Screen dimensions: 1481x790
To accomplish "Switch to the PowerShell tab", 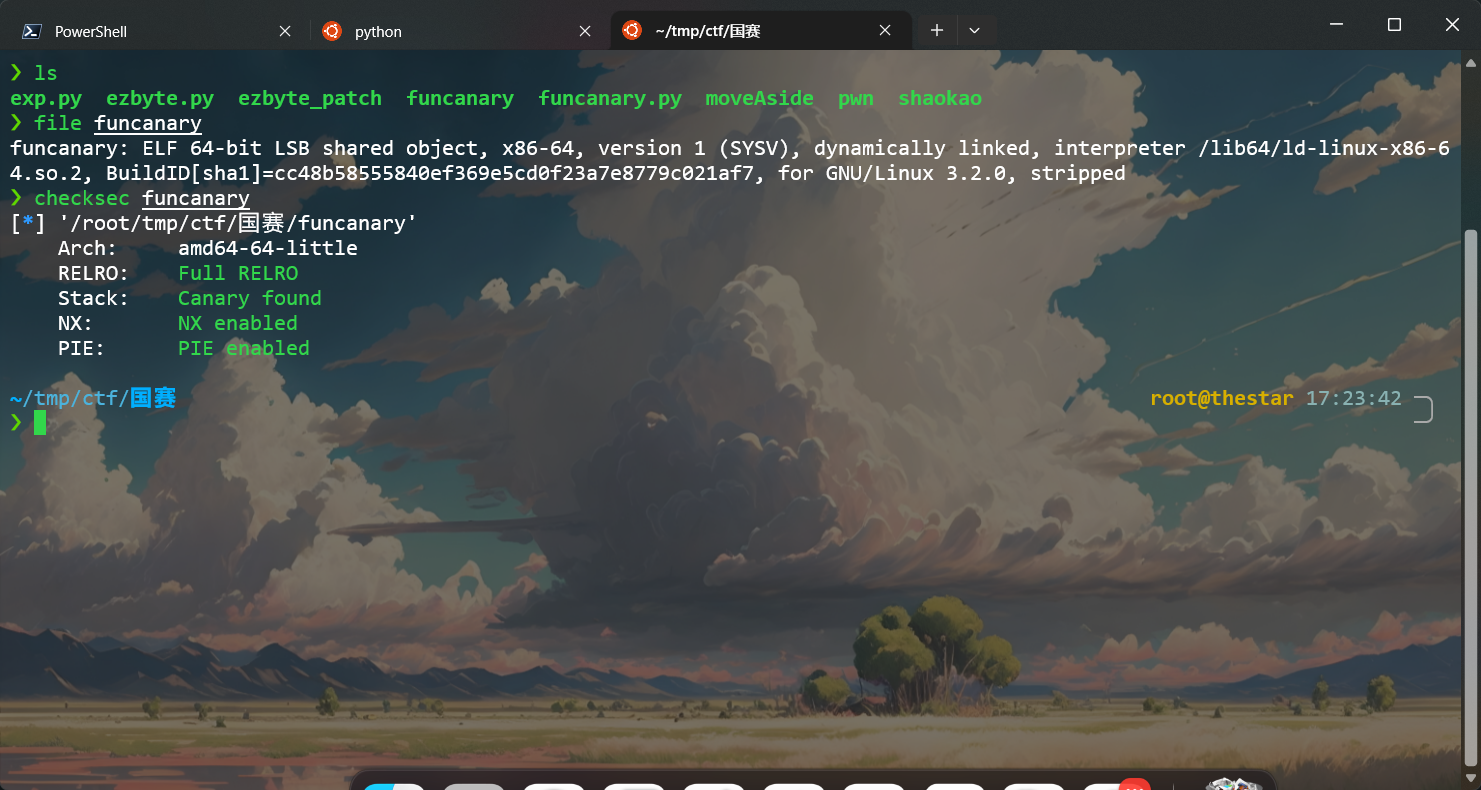I will coord(90,31).
